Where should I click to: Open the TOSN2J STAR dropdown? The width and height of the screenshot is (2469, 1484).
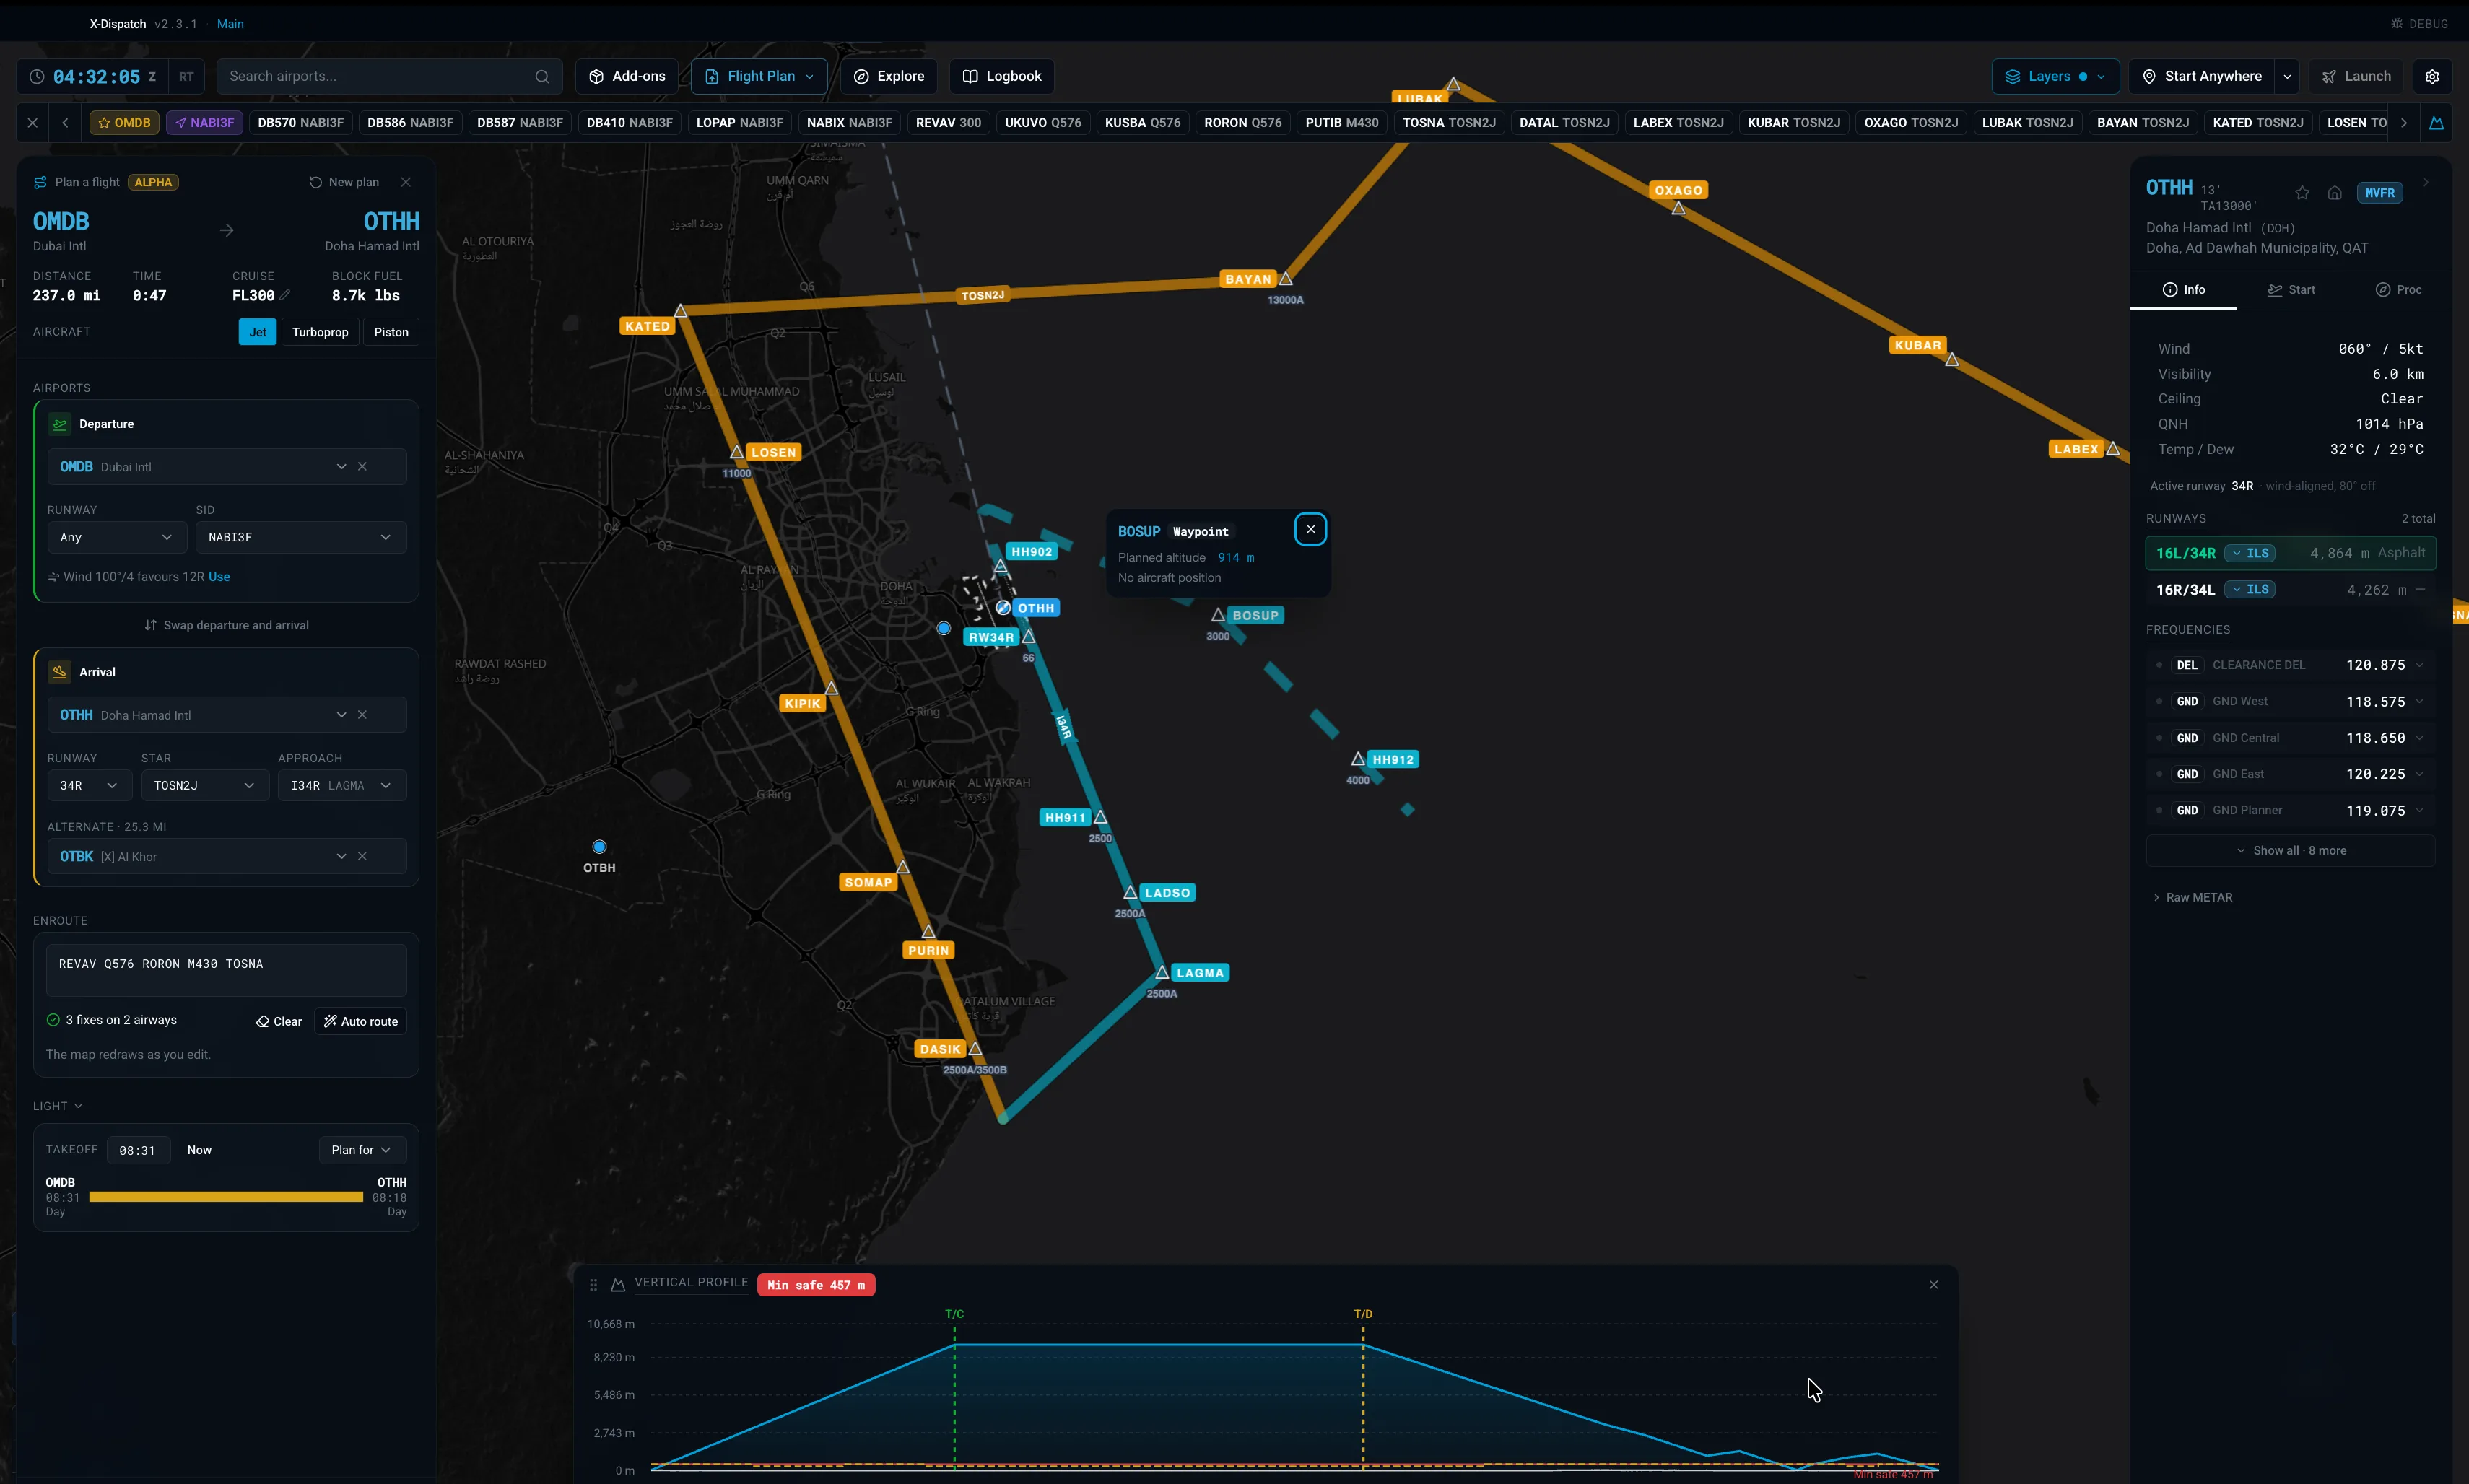204,785
